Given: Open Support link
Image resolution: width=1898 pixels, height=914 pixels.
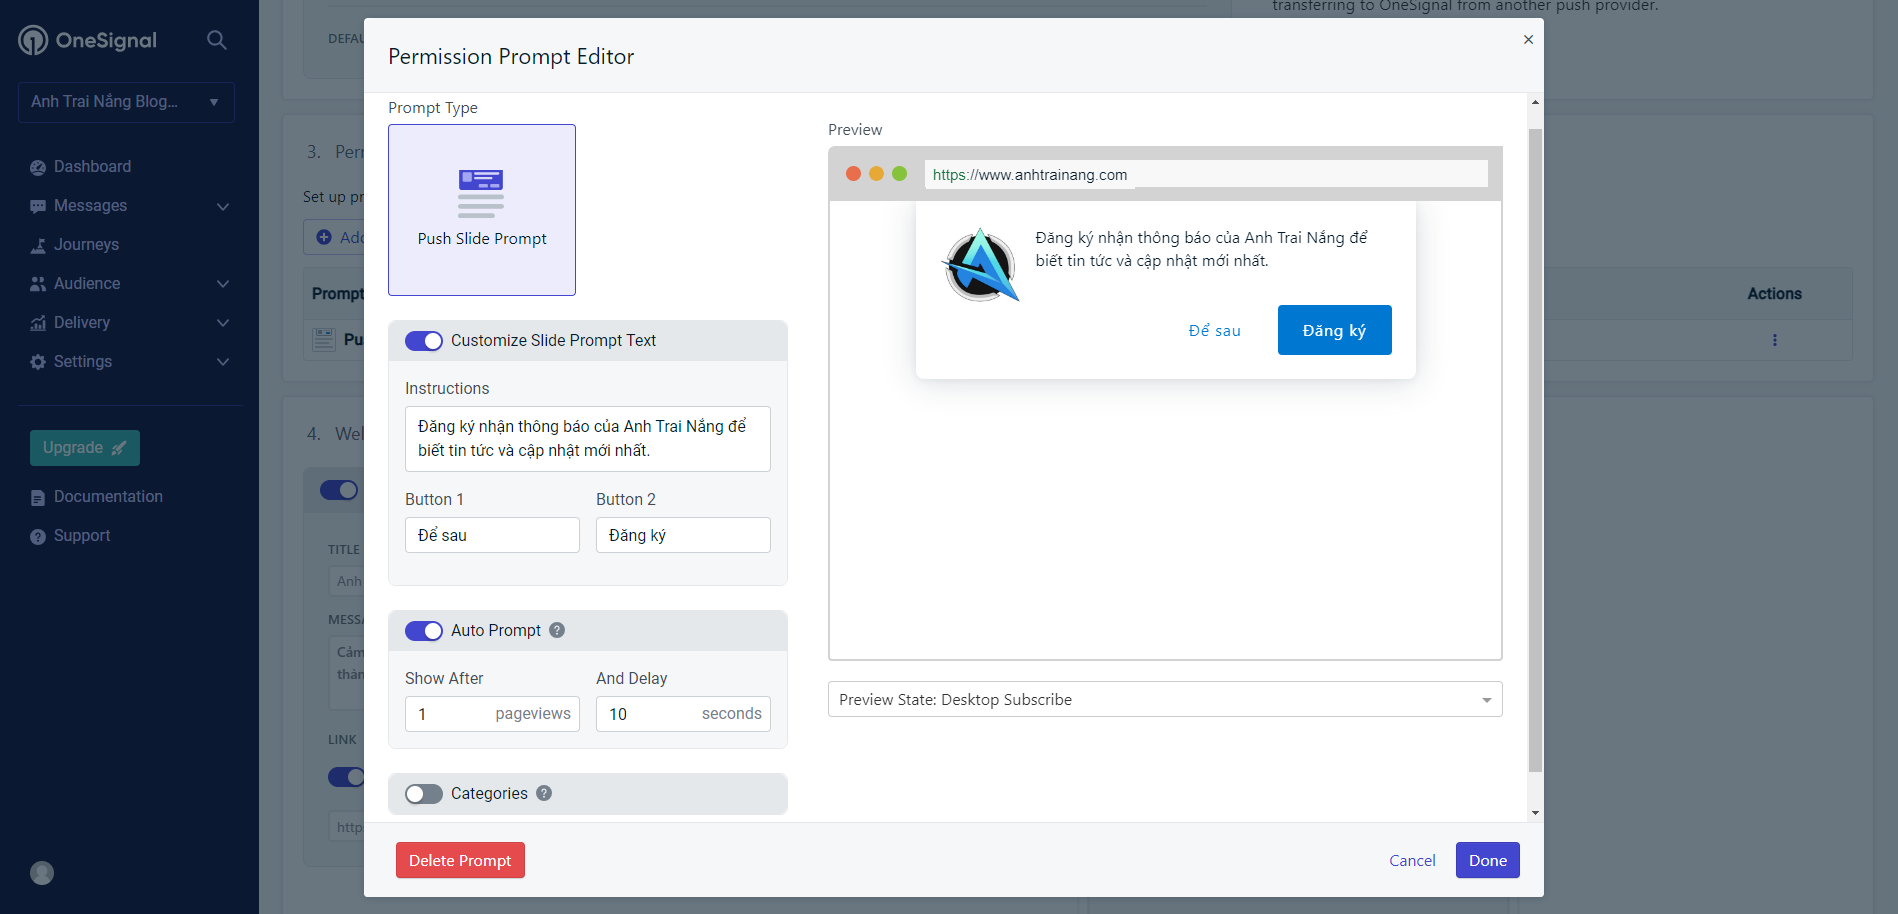Looking at the screenshot, I should pyautogui.click(x=82, y=536).
